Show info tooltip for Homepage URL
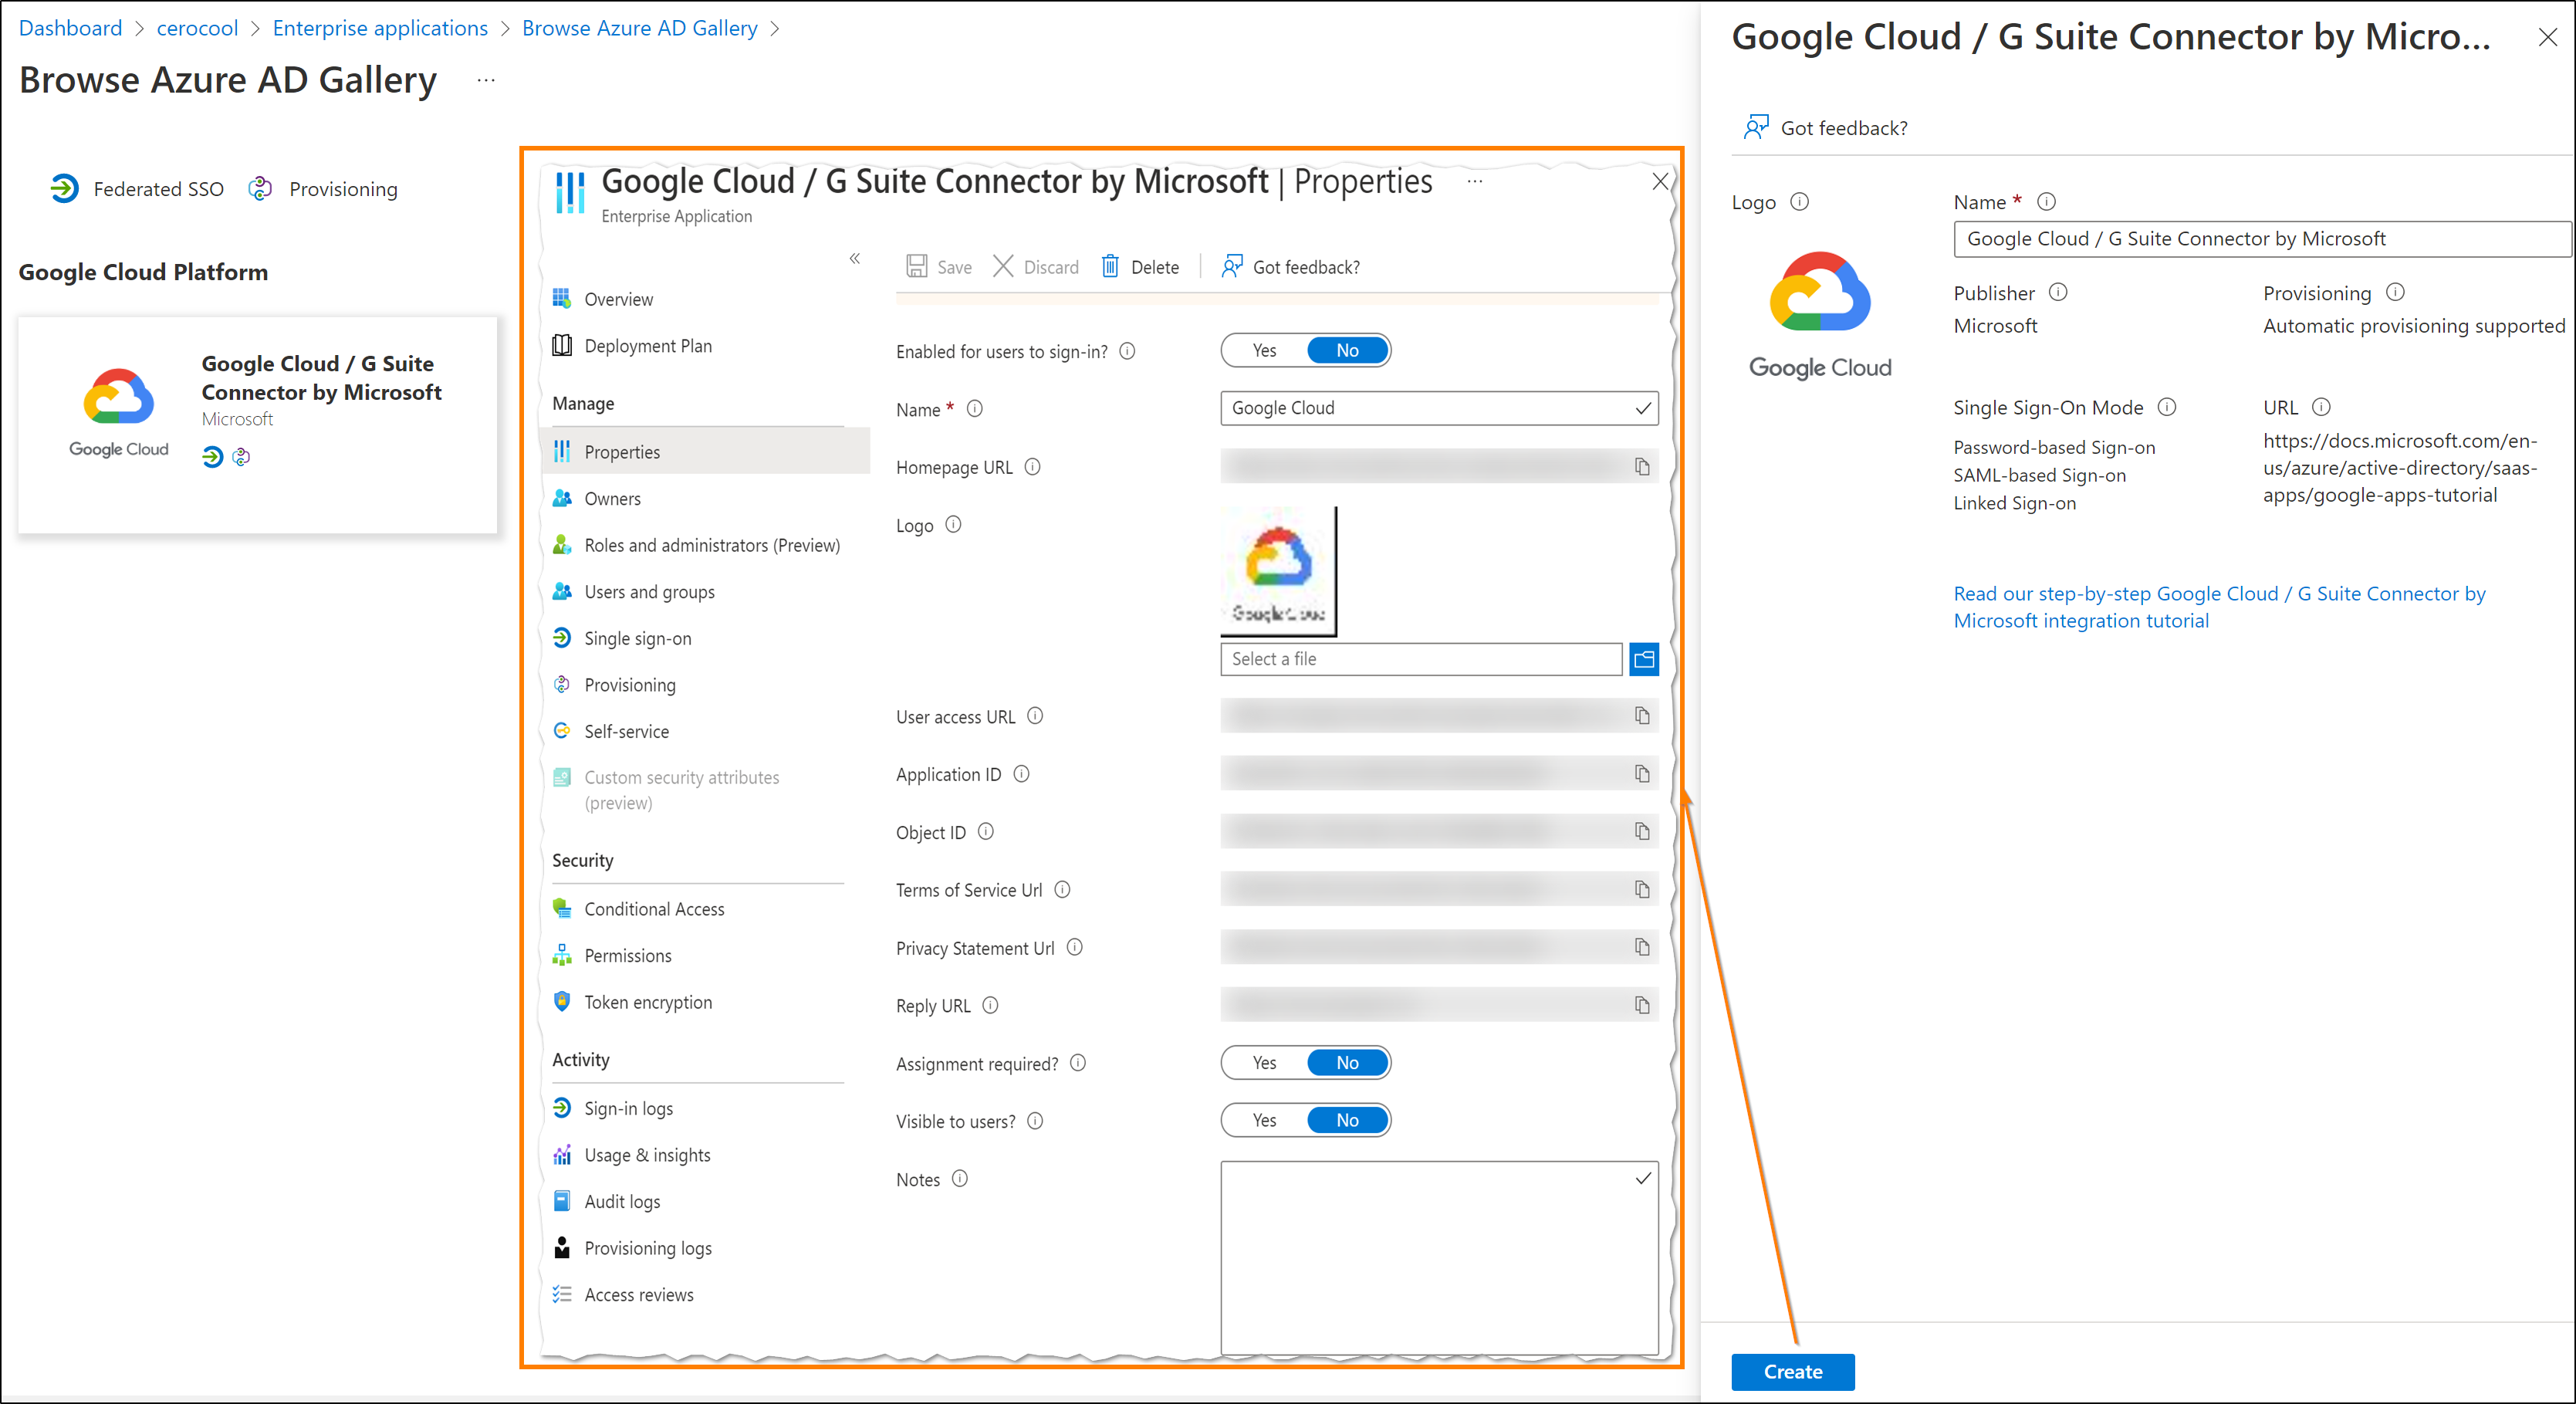Viewport: 2576px width, 1404px height. pos(1033,467)
